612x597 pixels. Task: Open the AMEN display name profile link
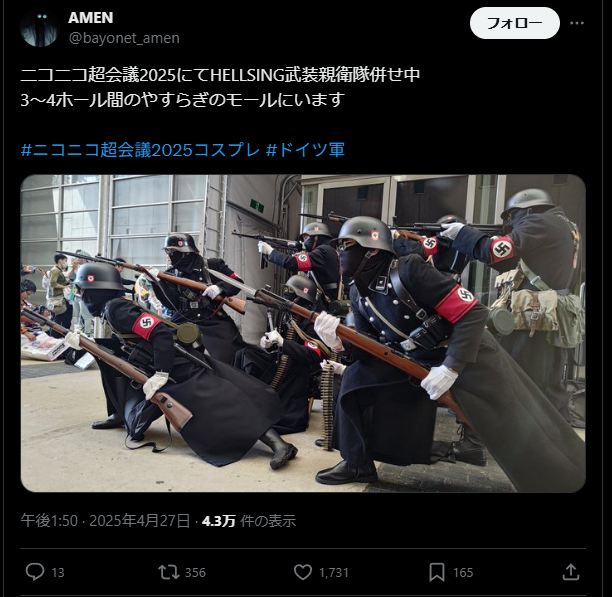click(91, 18)
